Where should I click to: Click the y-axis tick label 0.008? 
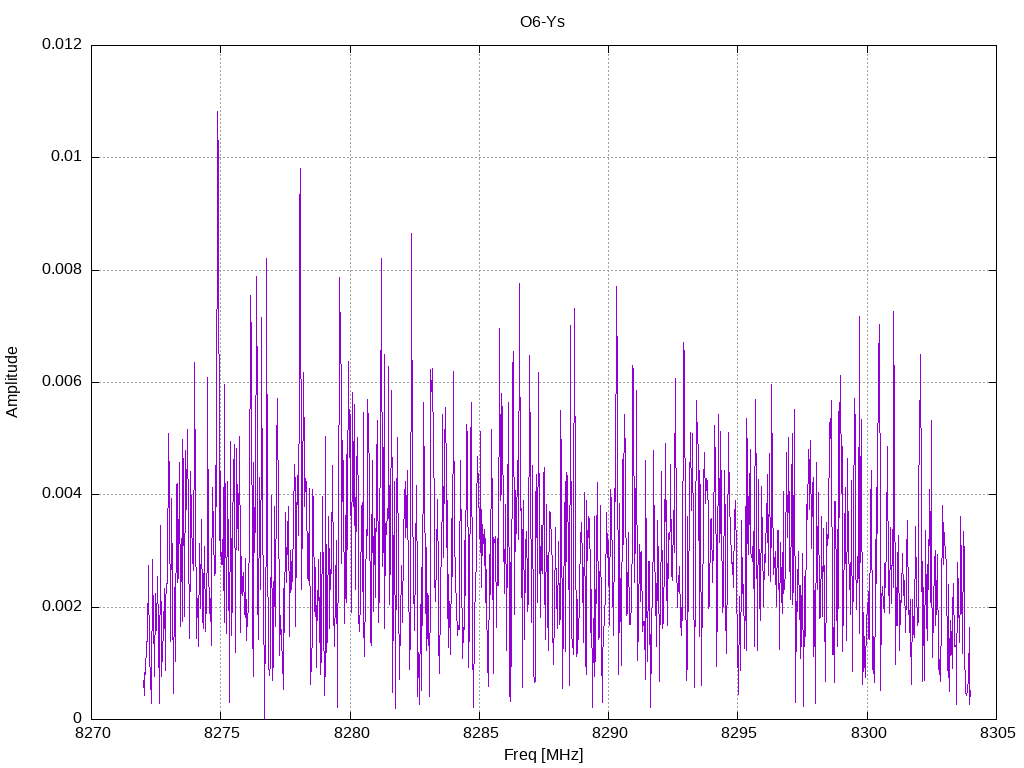(x=62, y=269)
